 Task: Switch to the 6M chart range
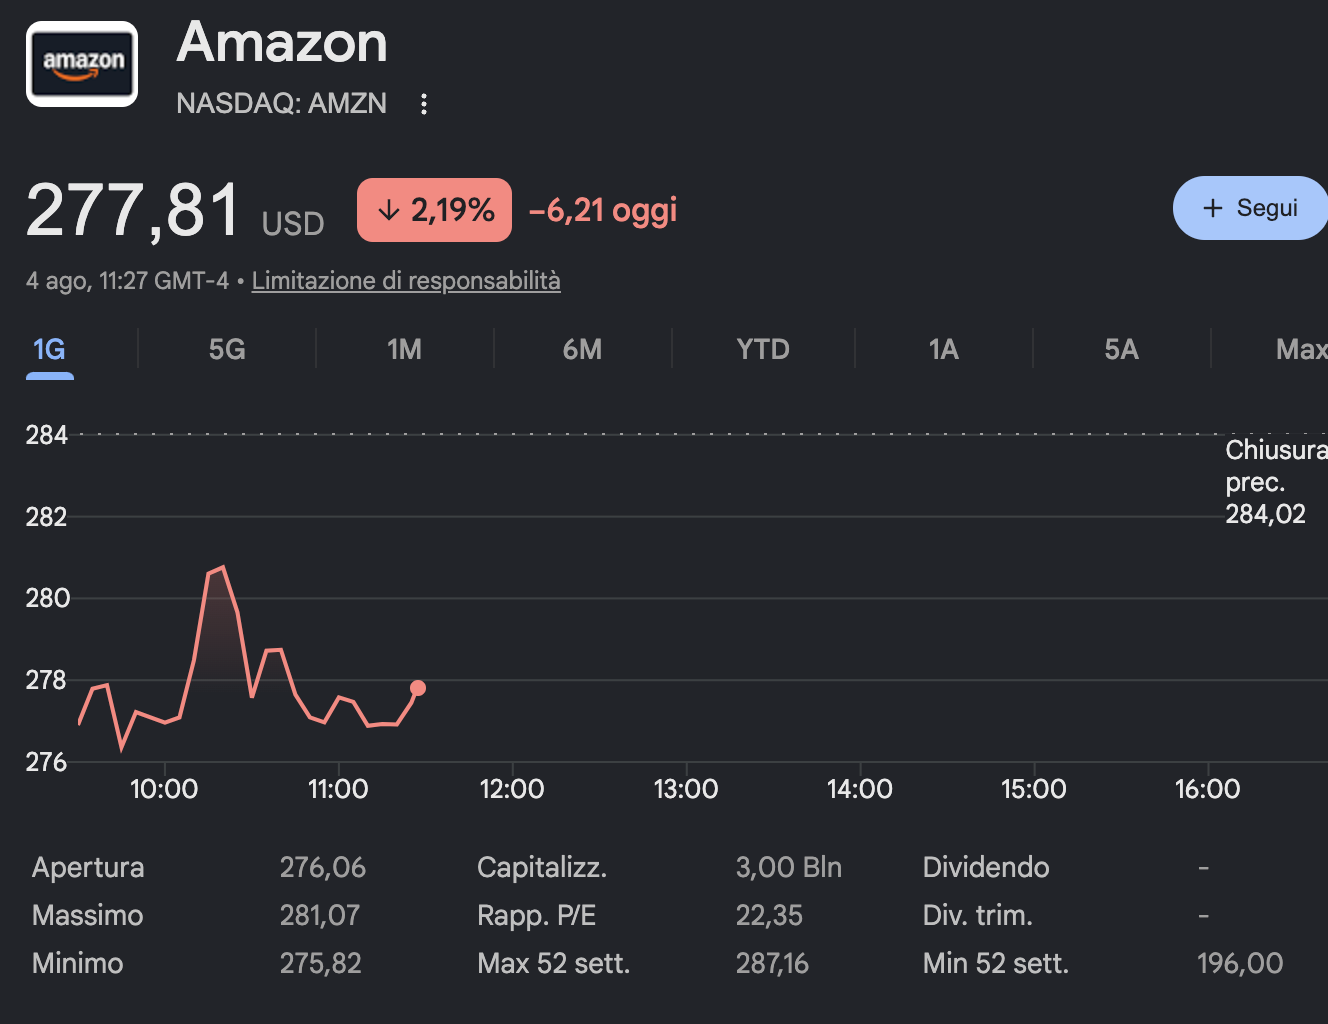click(582, 349)
